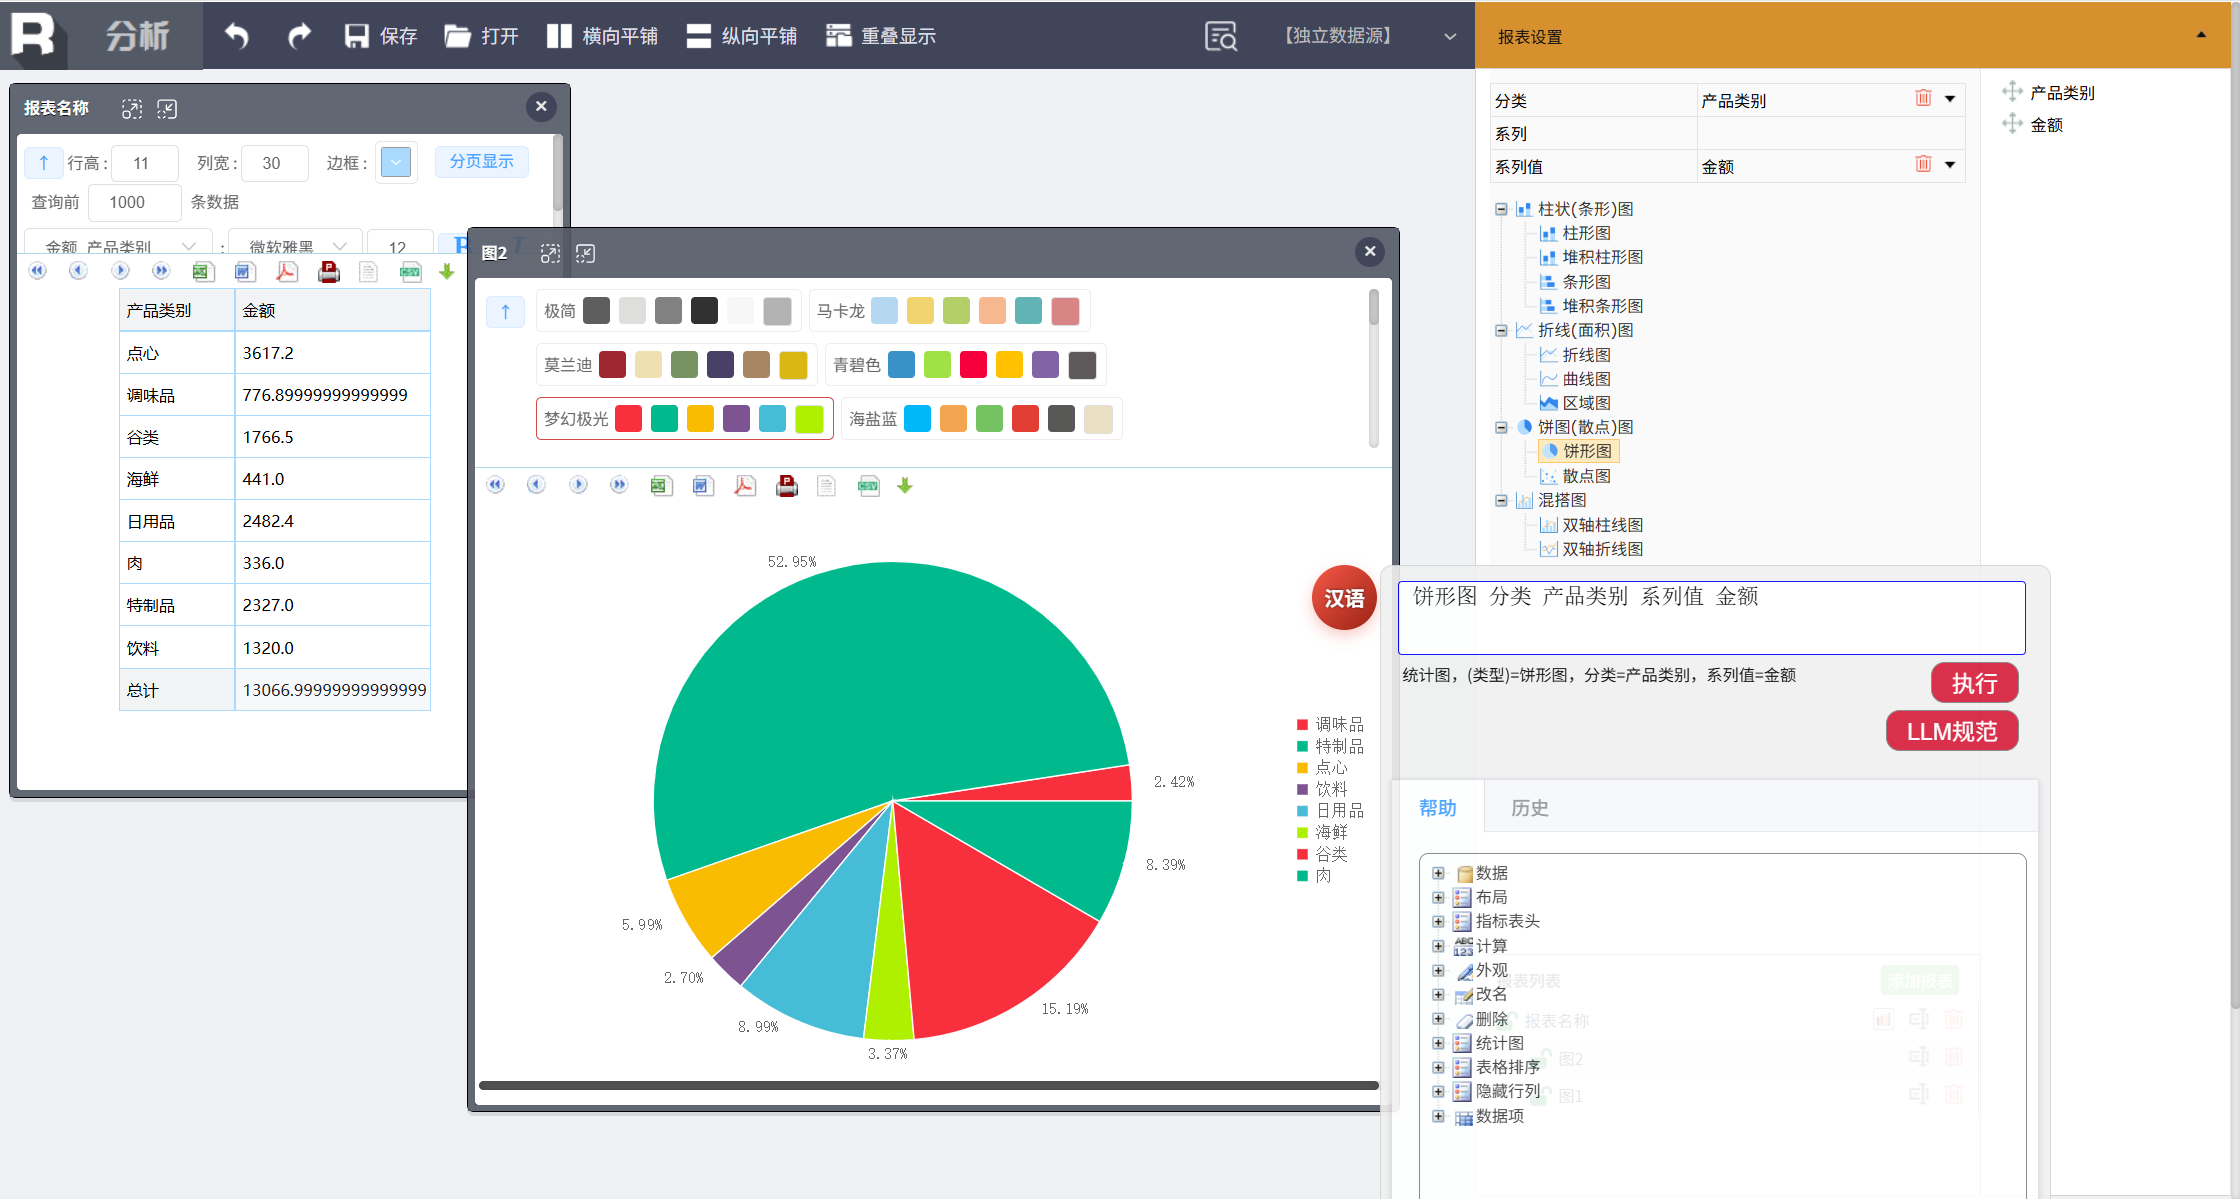This screenshot has width=2240, height=1199.
Task: Select 散点图 chart type in tree
Action: pyautogui.click(x=1586, y=476)
